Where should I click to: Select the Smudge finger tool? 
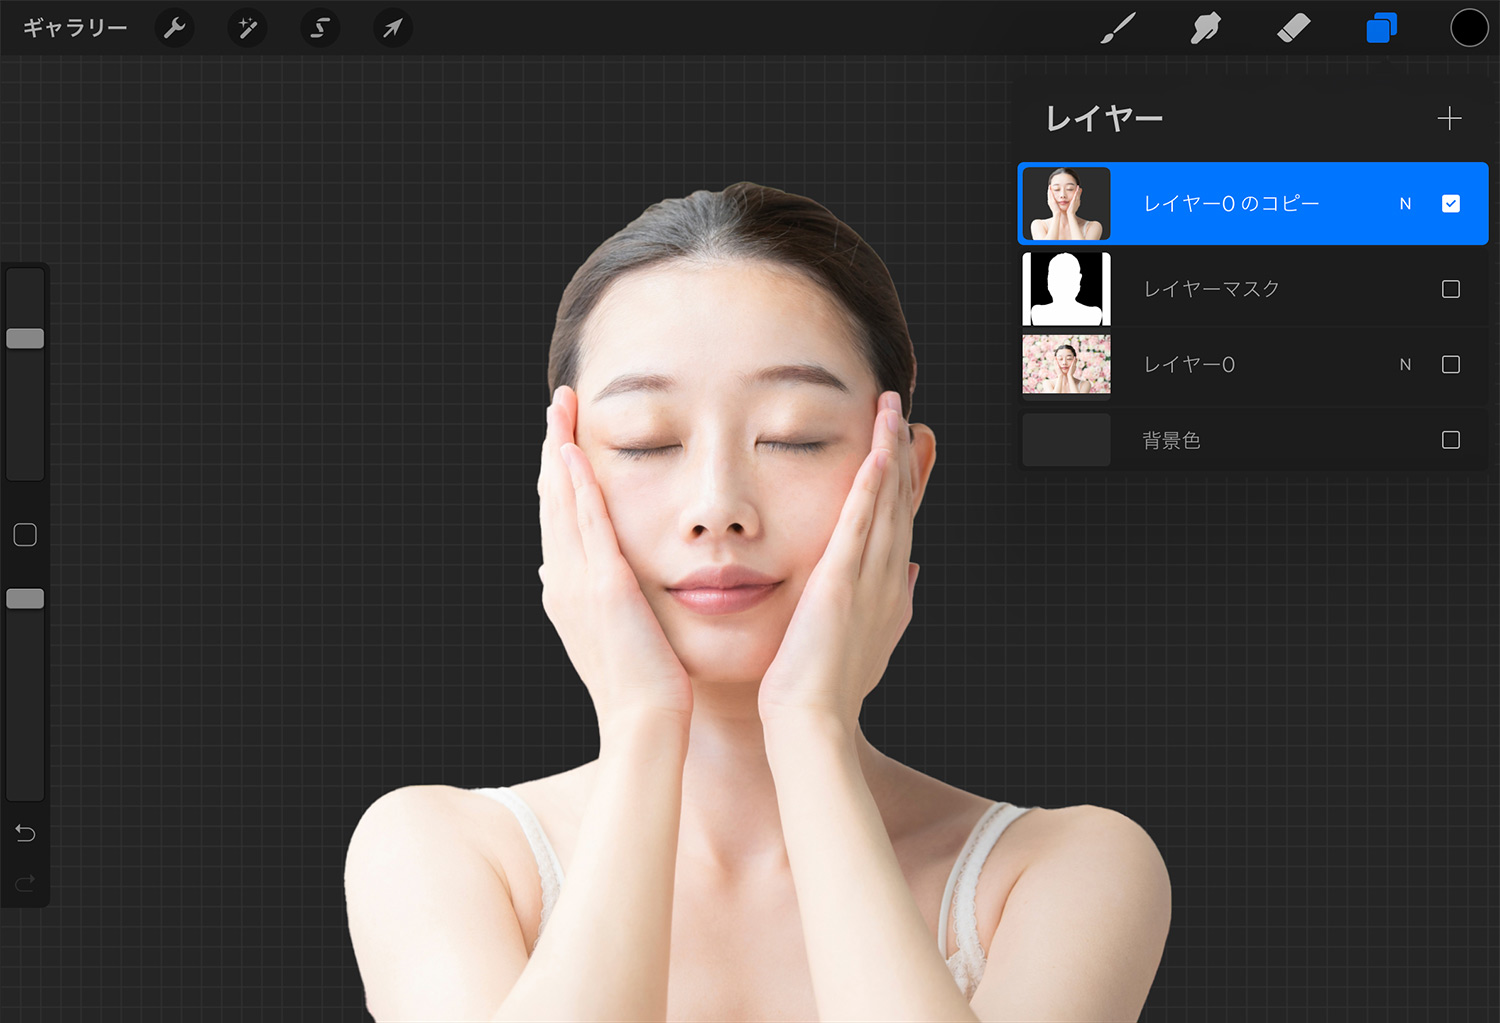click(1206, 28)
